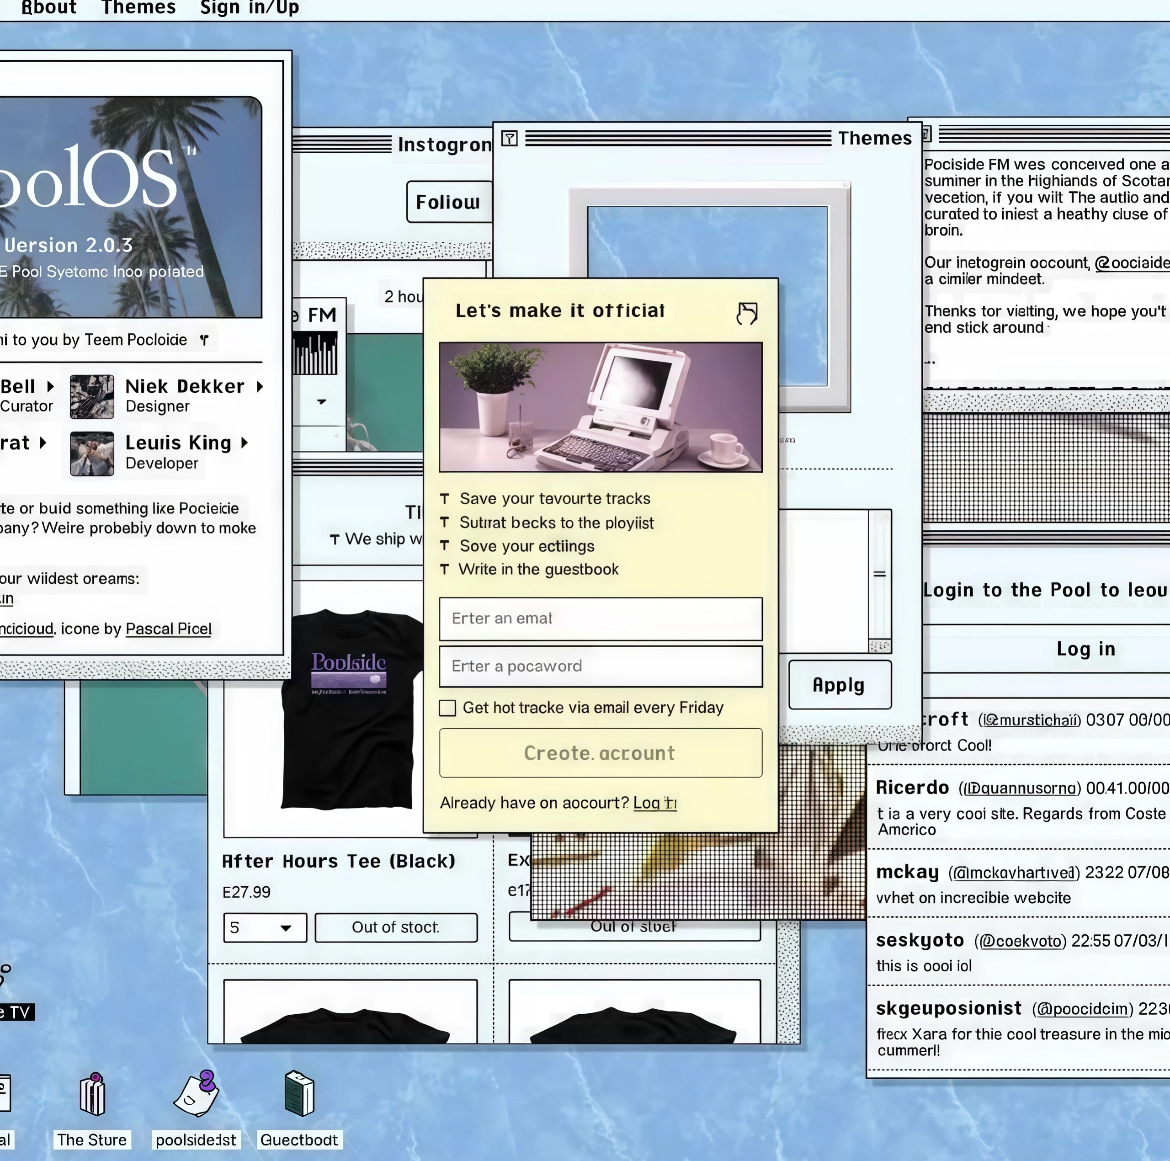Click the Apply theme button
This screenshot has height=1161, width=1170.
838,685
